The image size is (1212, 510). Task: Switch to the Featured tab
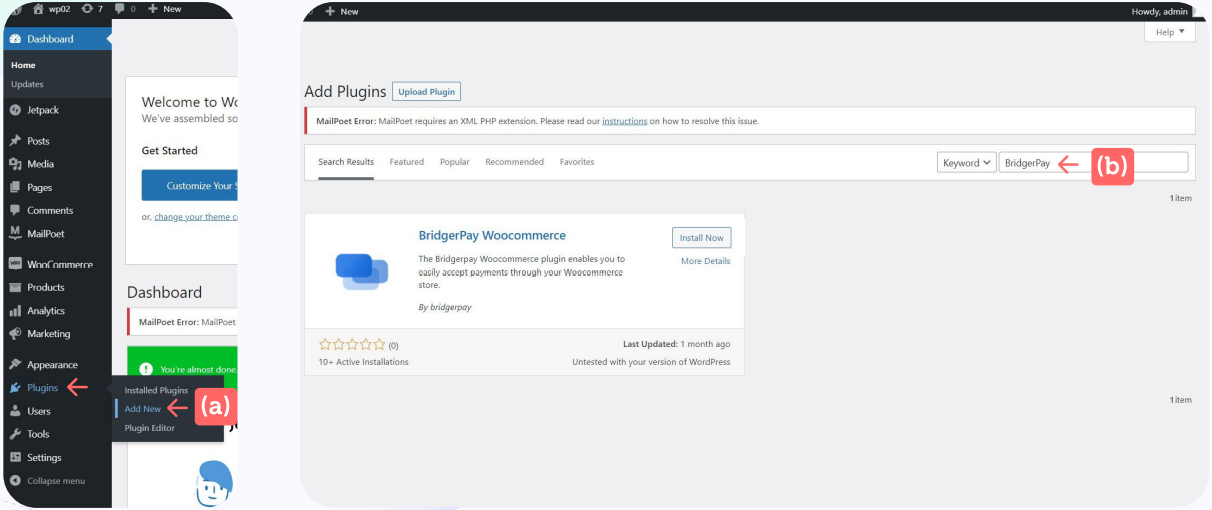tap(407, 162)
